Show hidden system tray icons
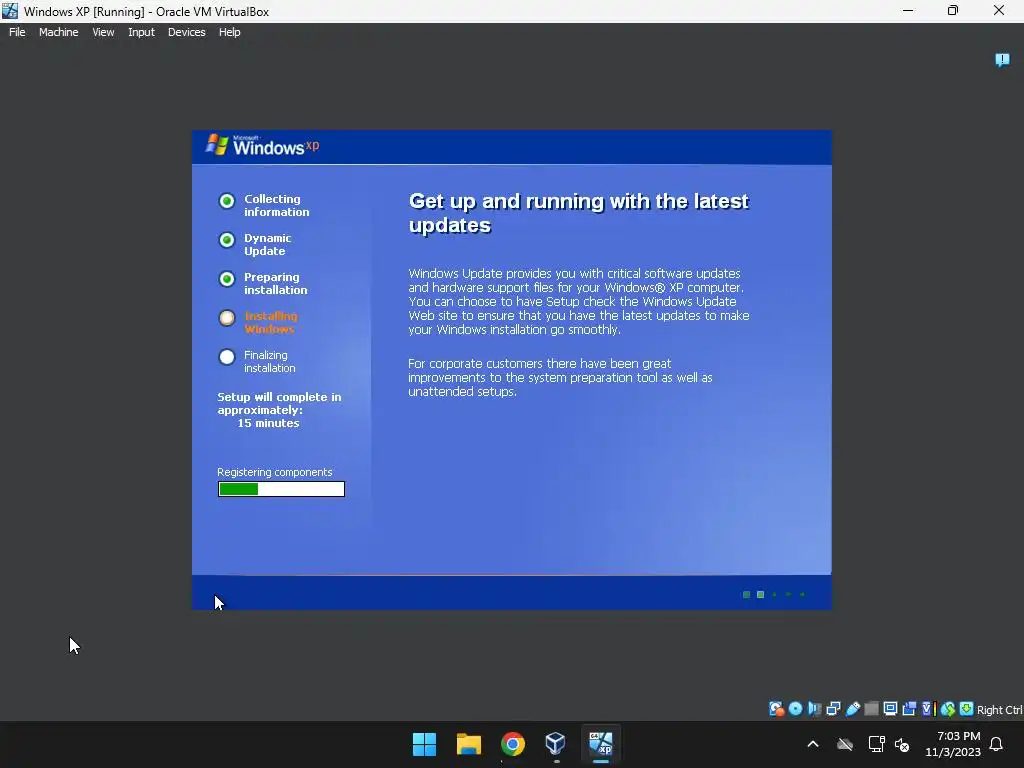Image resolution: width=1024 pixels, height=768 pixels. 813,744
